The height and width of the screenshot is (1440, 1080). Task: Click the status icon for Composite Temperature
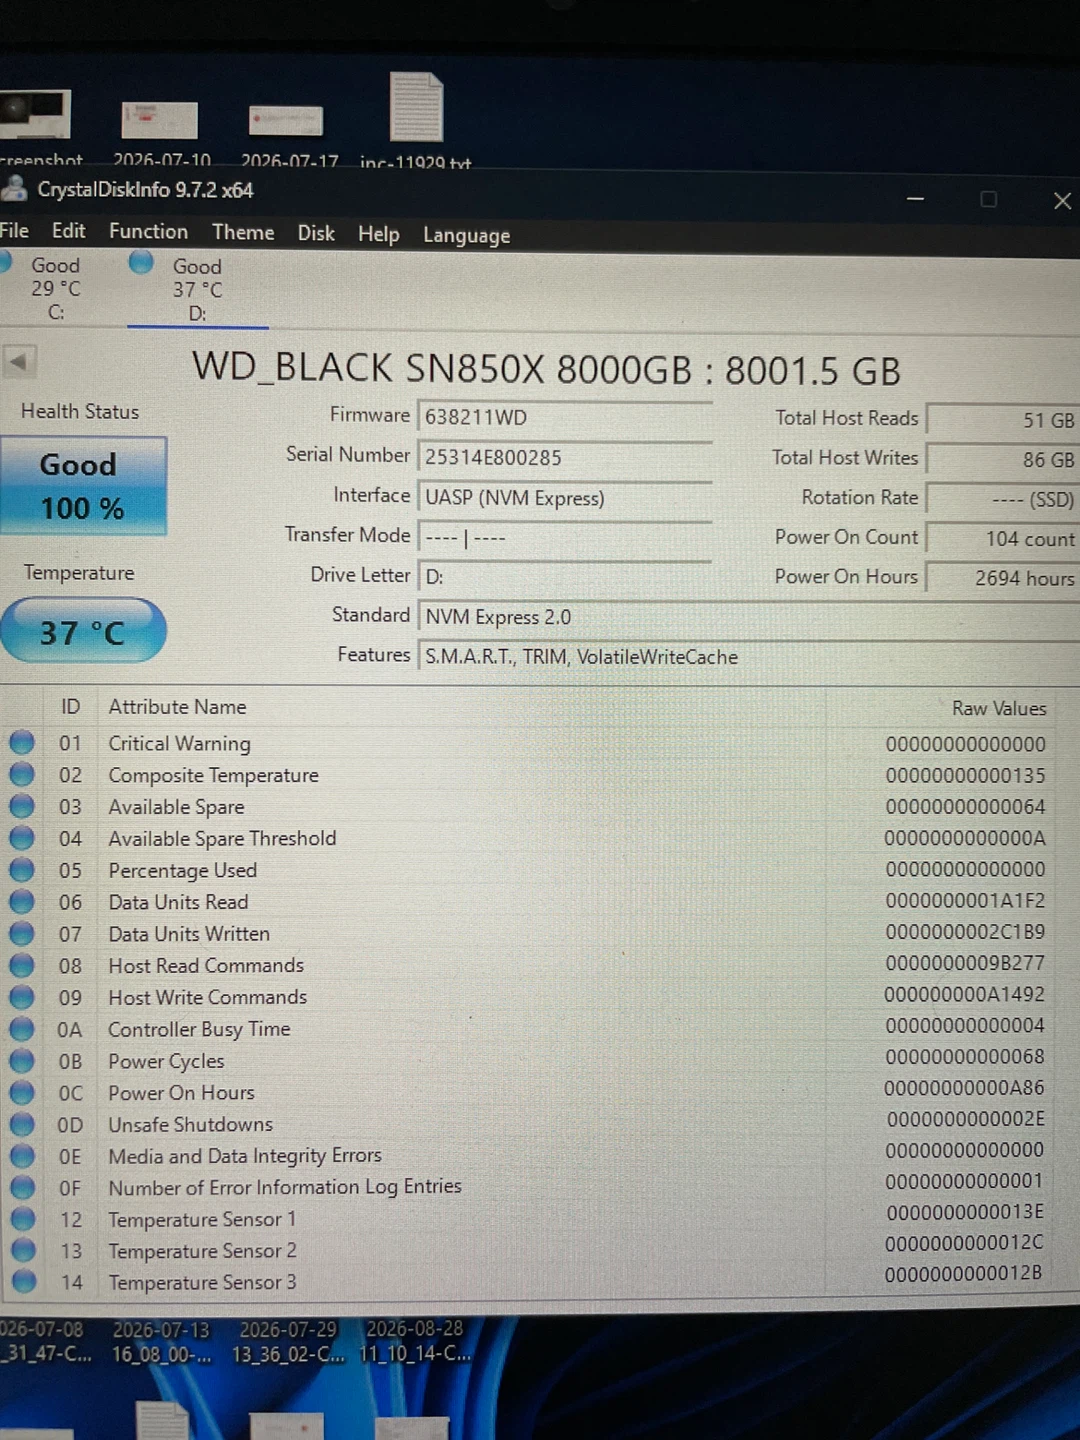click(x=22, y=774)
